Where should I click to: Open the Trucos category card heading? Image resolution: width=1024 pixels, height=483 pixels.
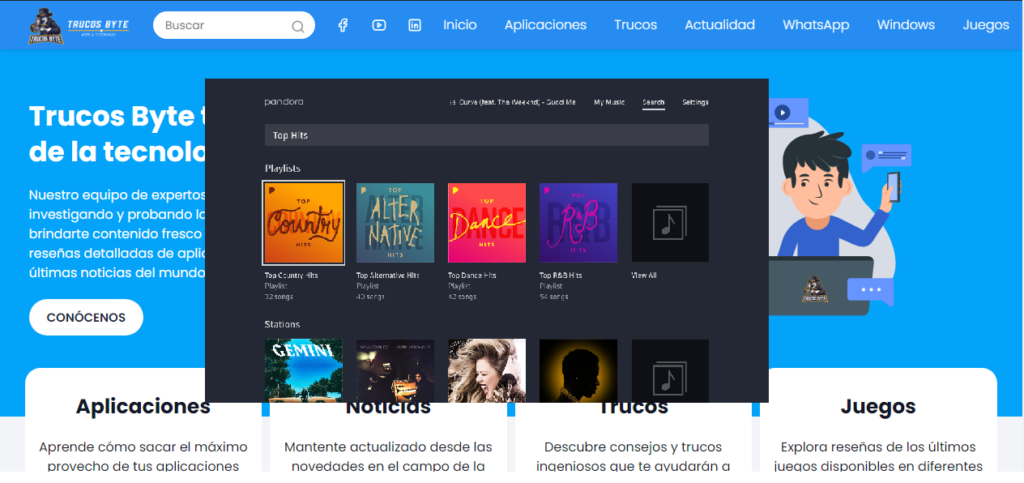[x=633, y=408]
